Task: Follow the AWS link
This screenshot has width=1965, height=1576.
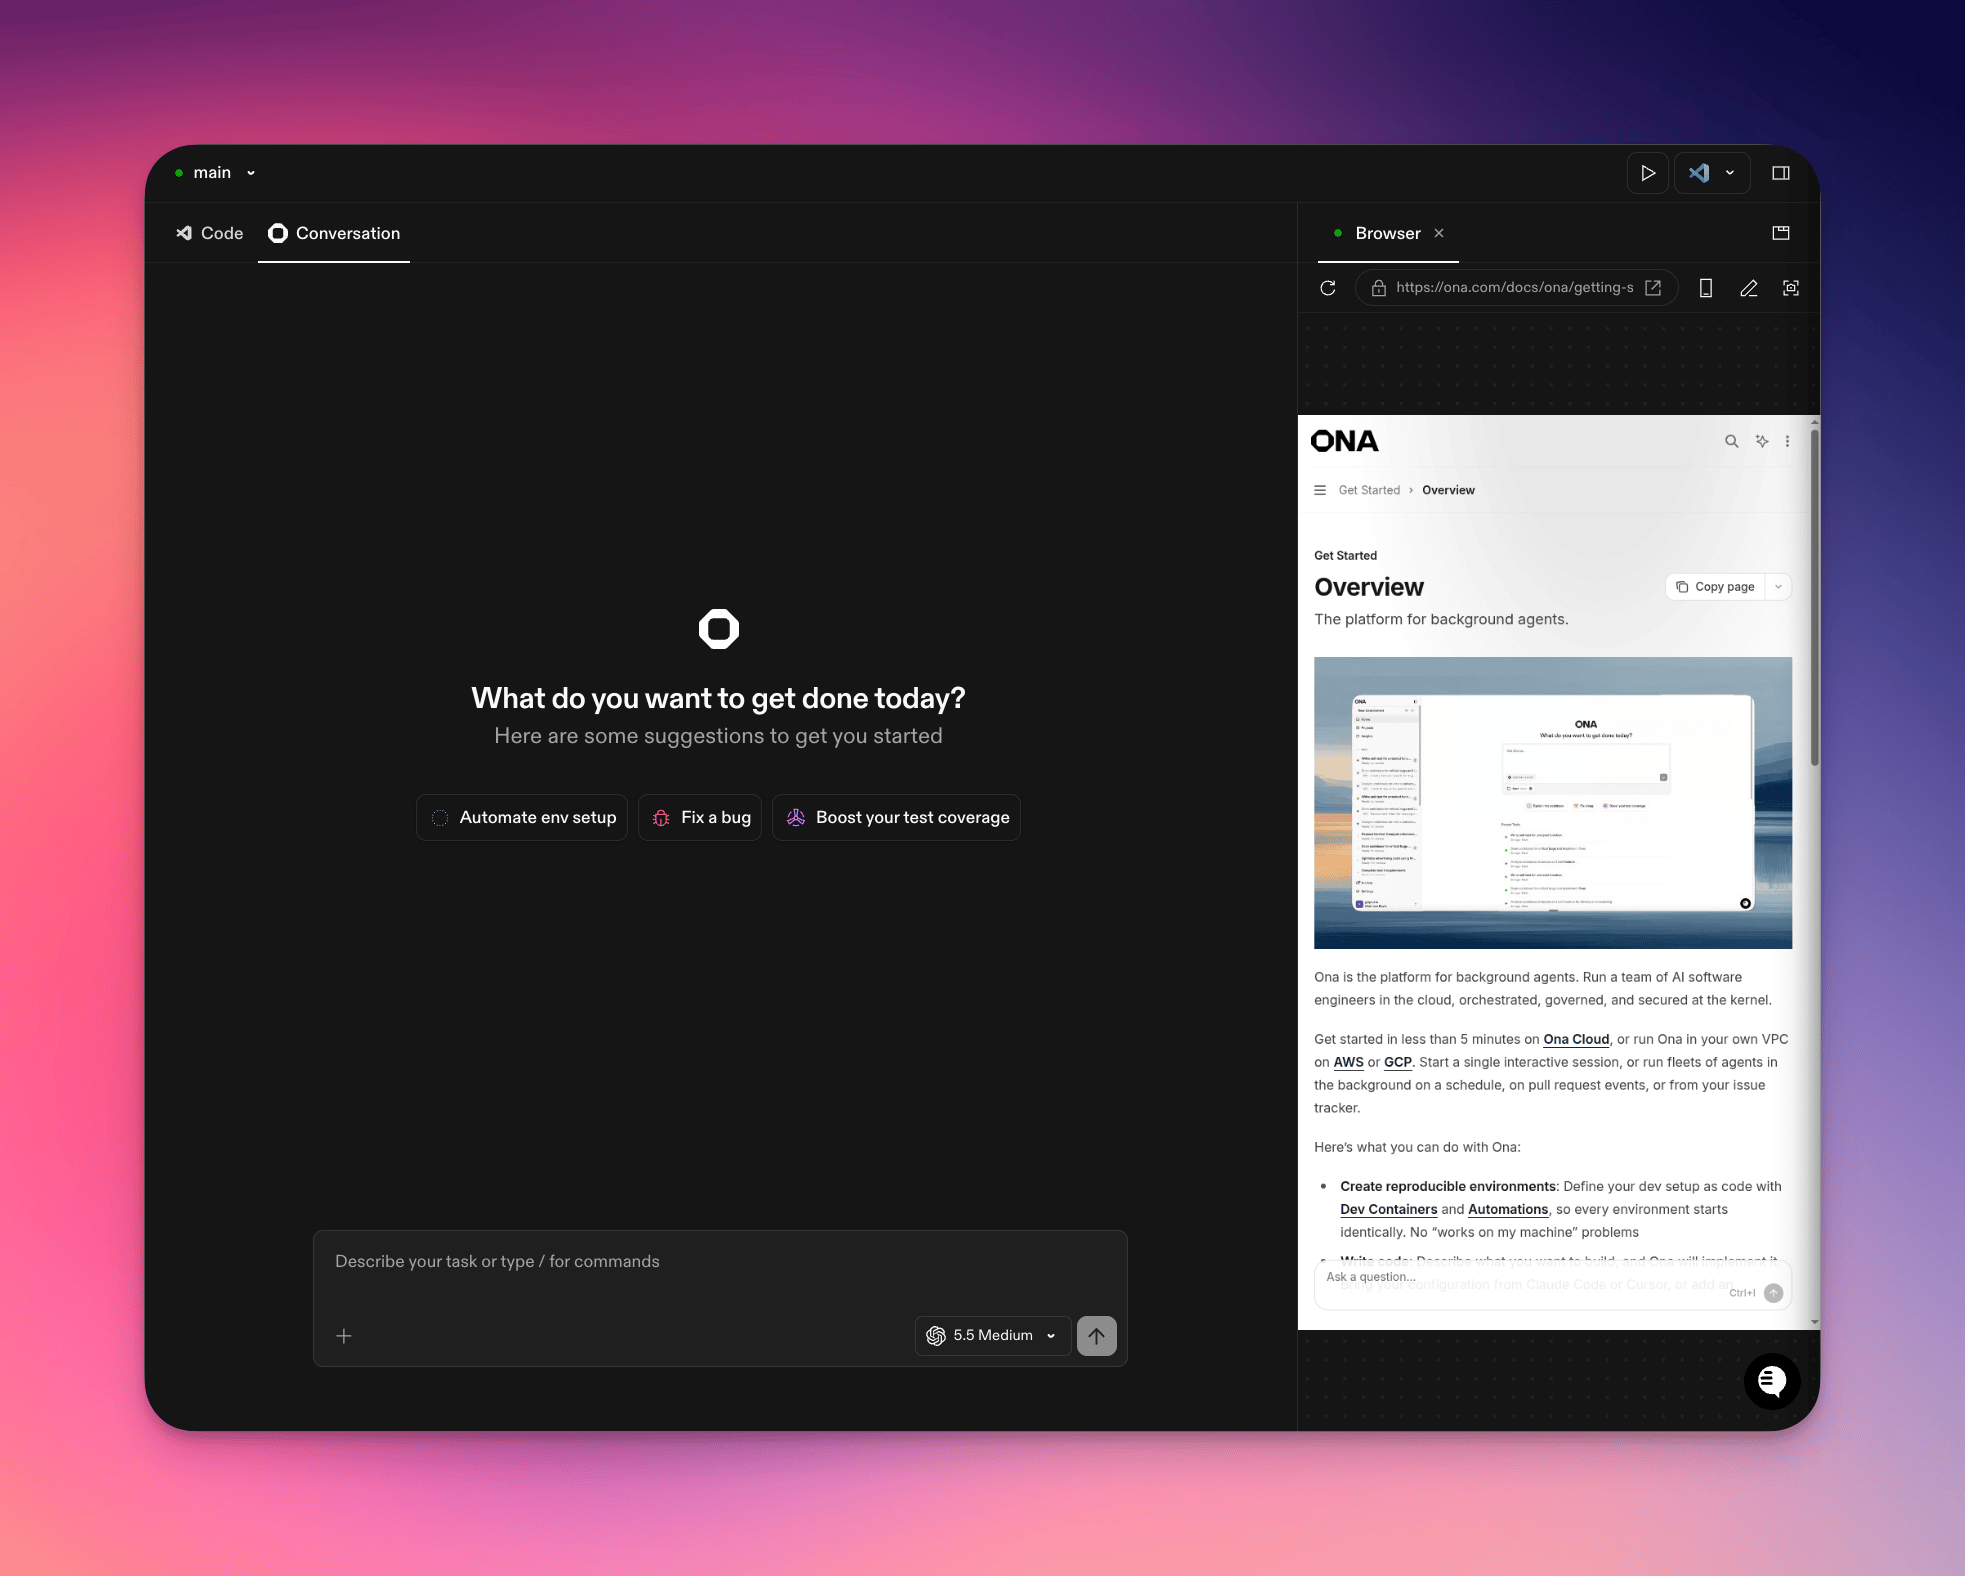Action: (x=1348, y=1062)
